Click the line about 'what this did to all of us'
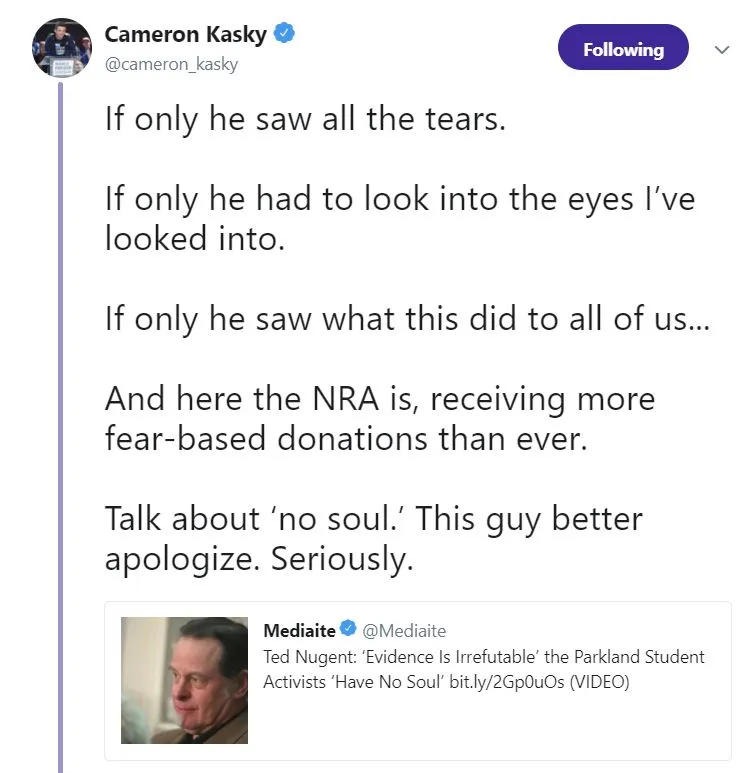The width and height of the screenshot is (750, 773). coord(406,319)
